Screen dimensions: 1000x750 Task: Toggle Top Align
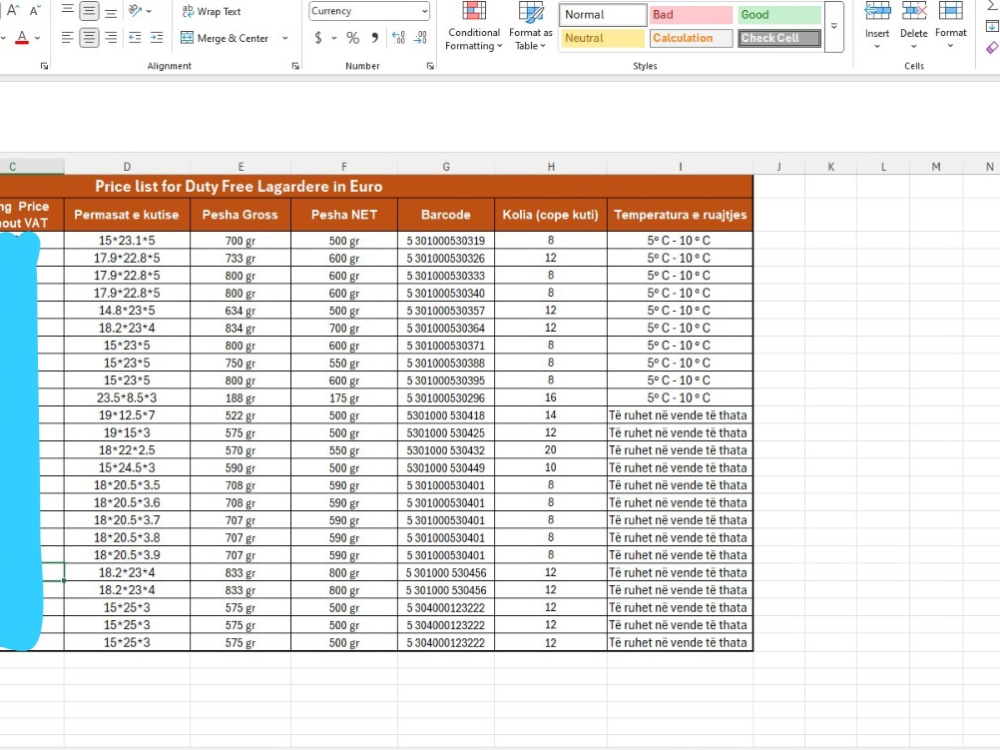[x=68, y=11]
